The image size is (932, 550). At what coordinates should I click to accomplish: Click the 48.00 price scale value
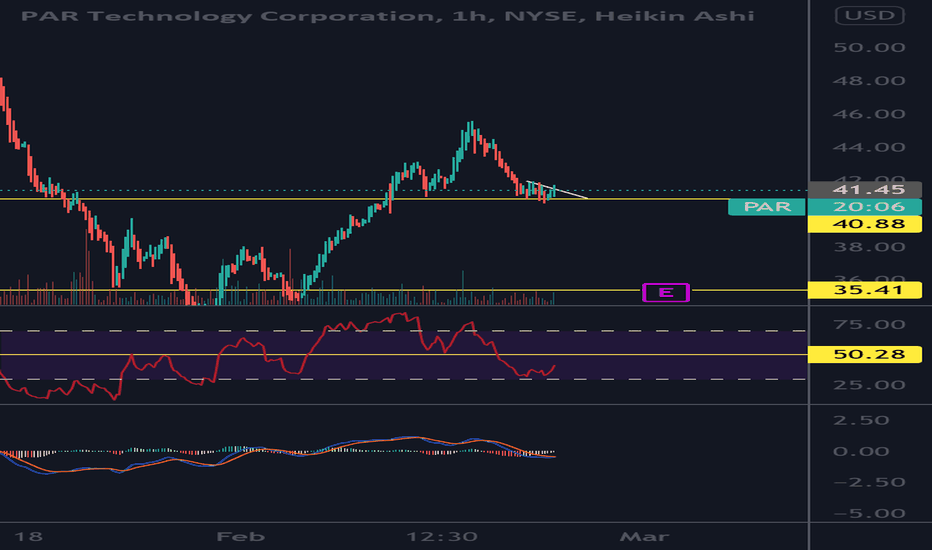click(x=869, y=81)
